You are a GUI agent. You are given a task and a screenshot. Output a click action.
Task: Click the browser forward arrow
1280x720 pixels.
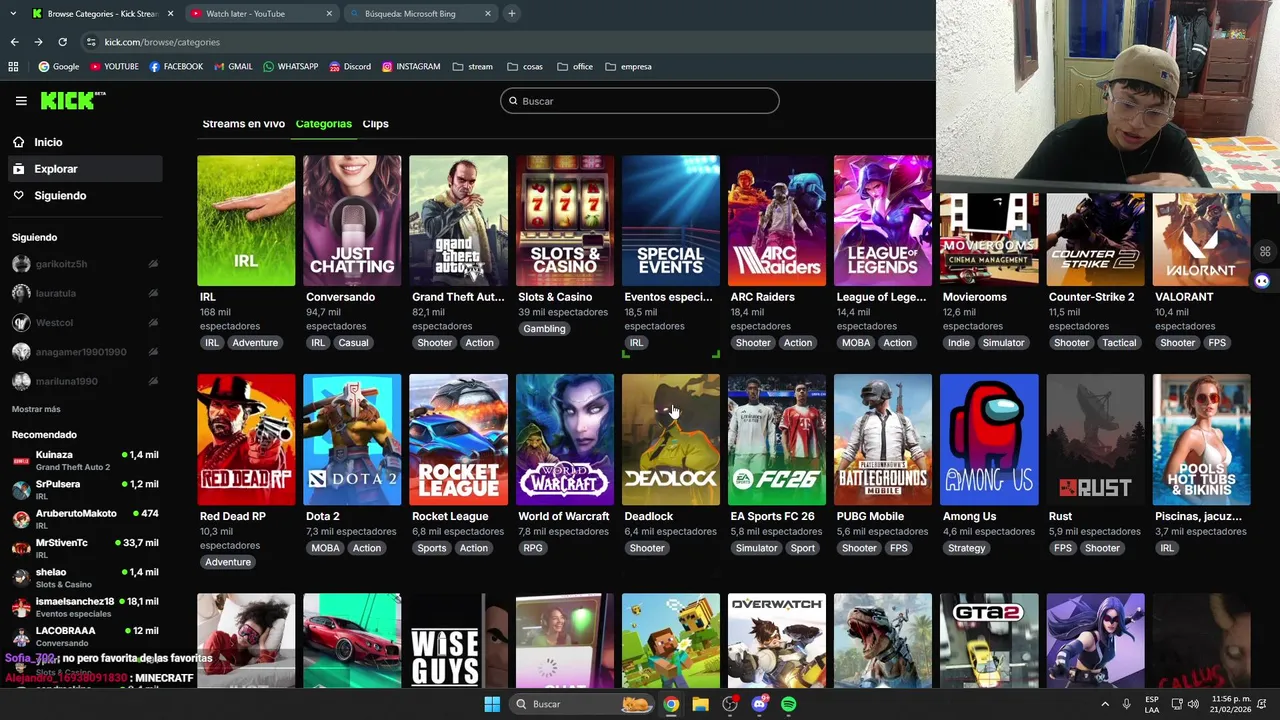[x=38, y=42]
